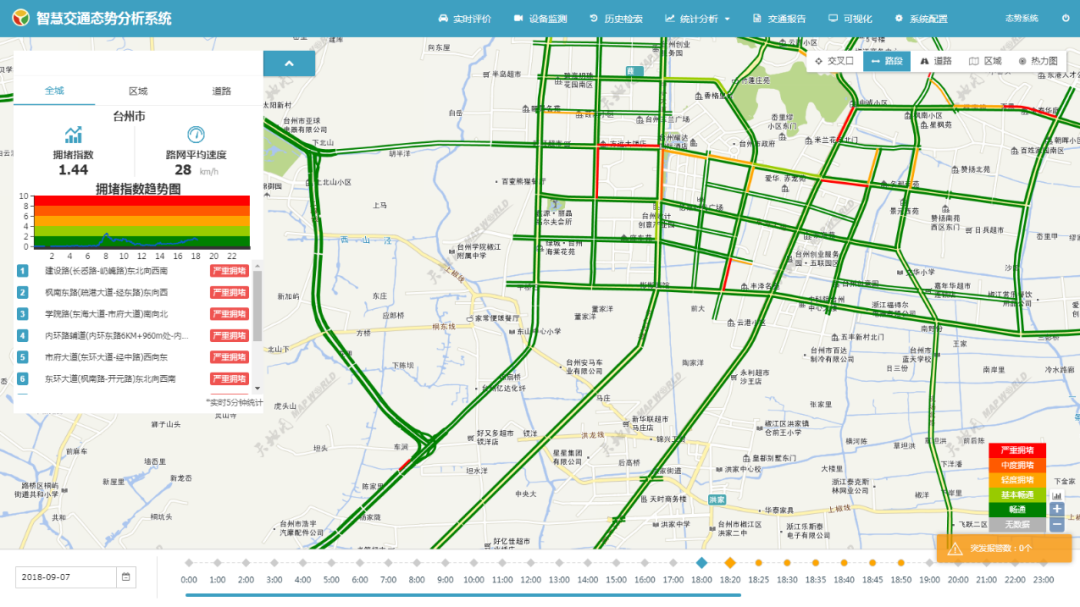Click 严重拥堵 tag on 市府大道 row
1080x607 pixels.
tap(229, 357)
